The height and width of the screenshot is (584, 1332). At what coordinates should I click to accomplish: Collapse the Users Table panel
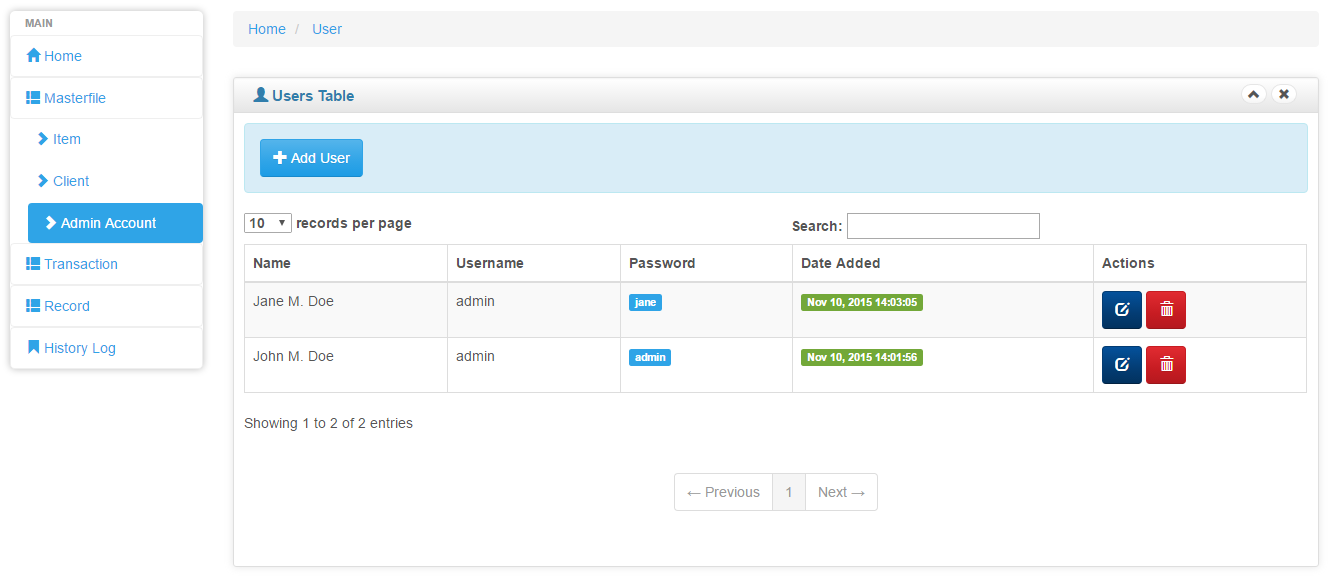tap(1253, 93)
